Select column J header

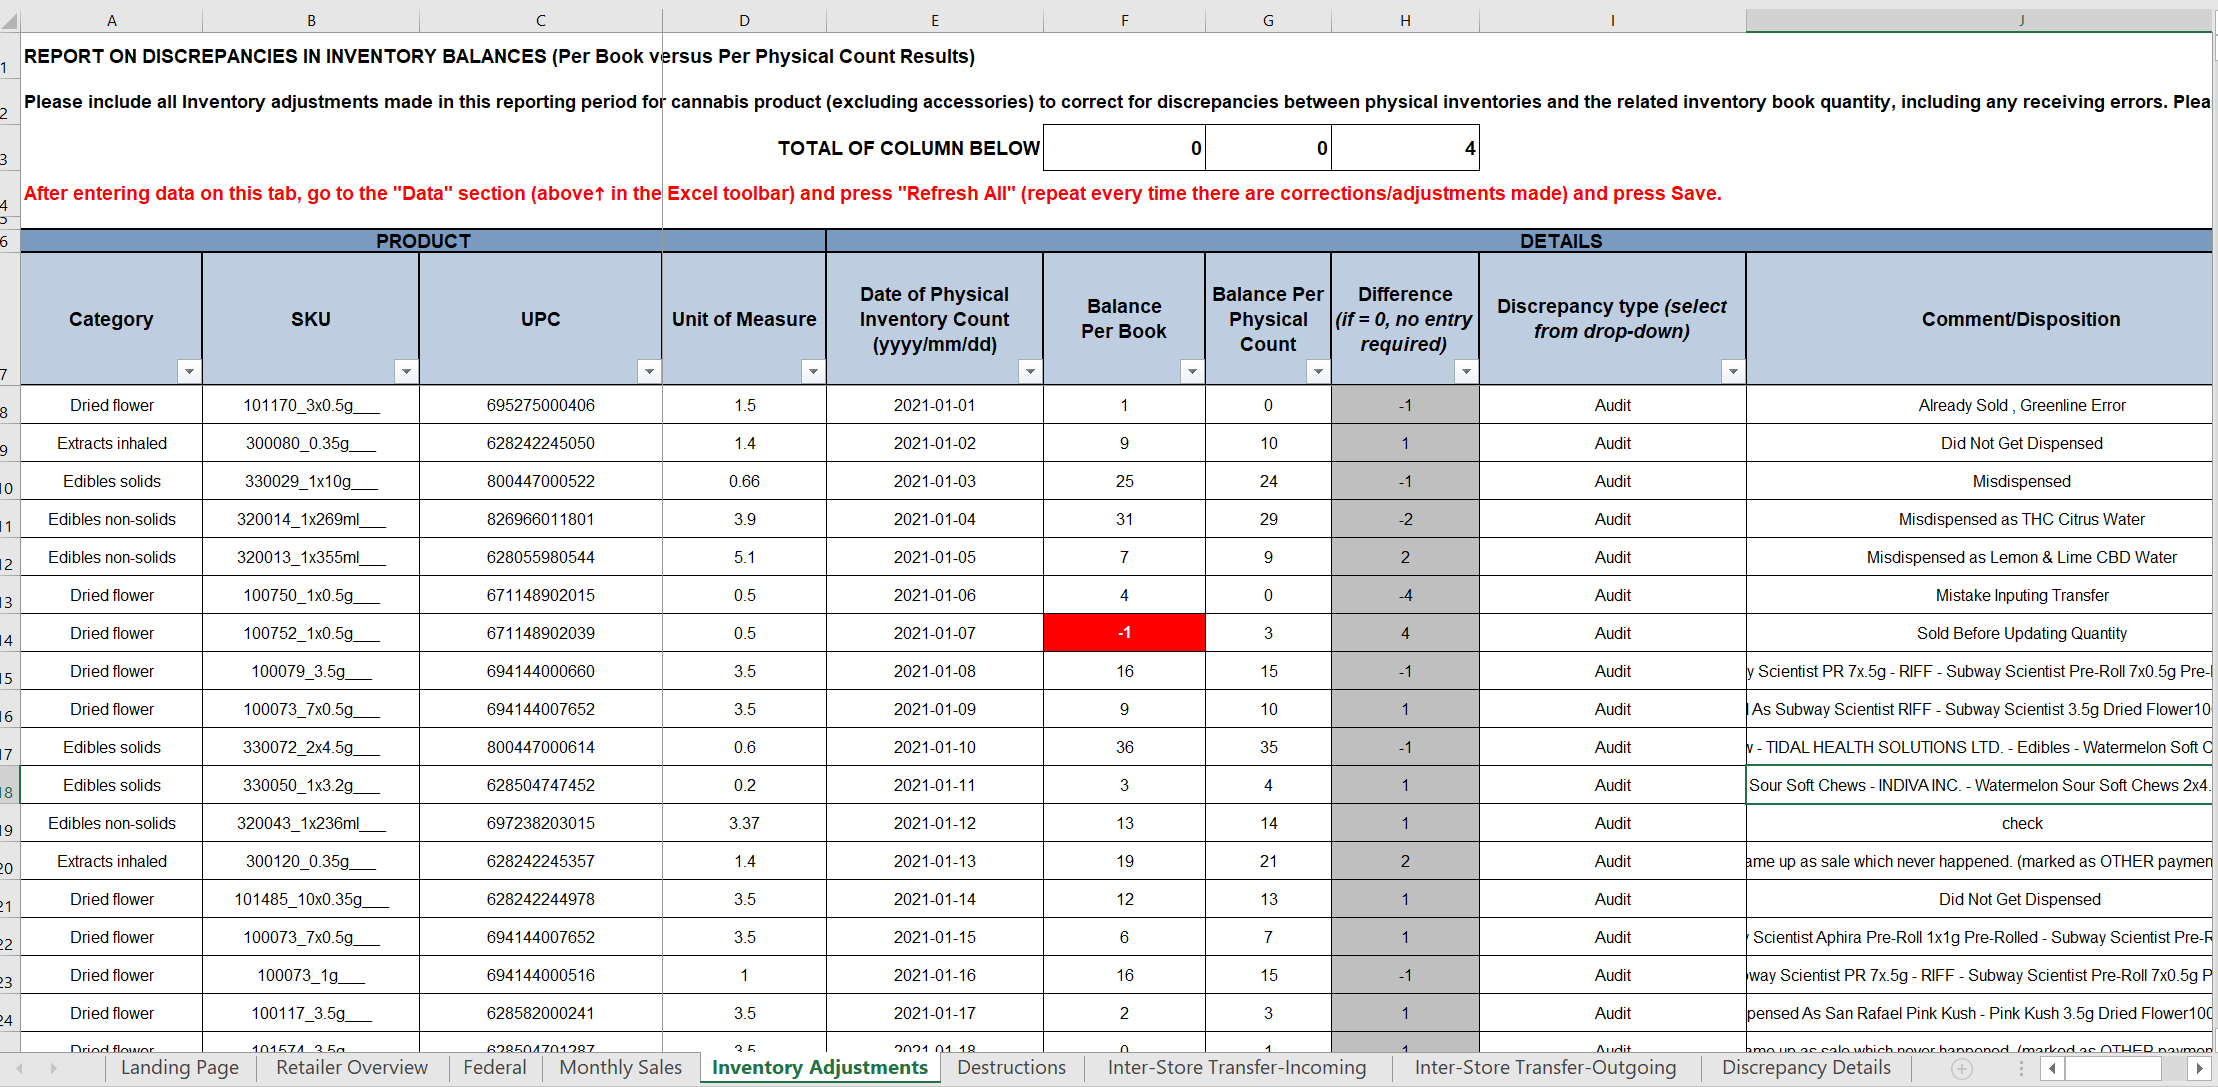point(2021,20)
